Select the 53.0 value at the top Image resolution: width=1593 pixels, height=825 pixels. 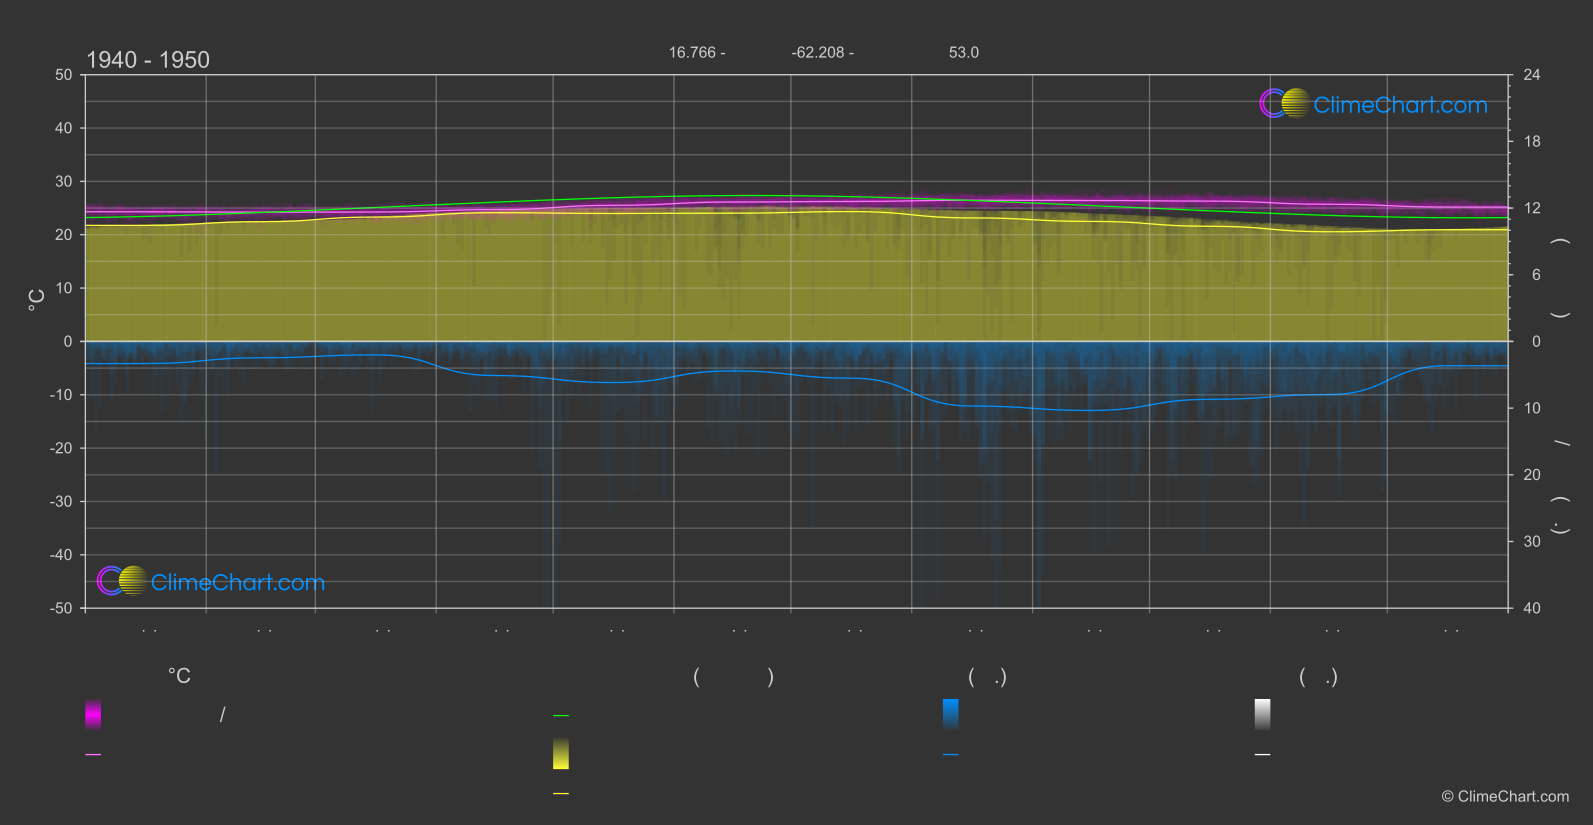(963, 53)
